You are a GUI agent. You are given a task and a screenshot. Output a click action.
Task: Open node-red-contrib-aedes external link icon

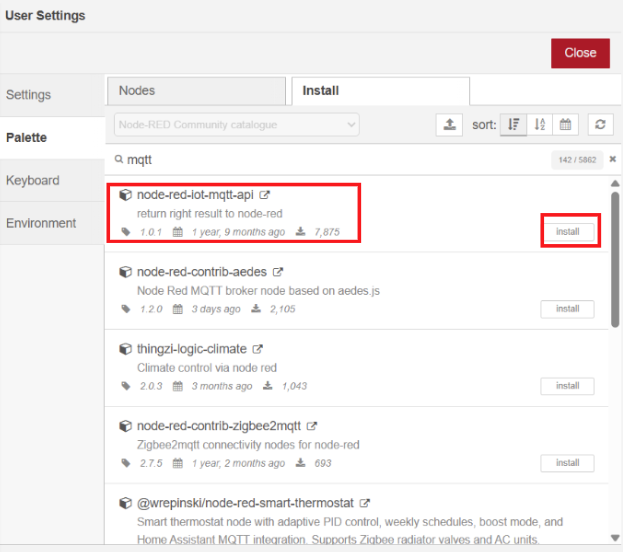pos(278,271)
